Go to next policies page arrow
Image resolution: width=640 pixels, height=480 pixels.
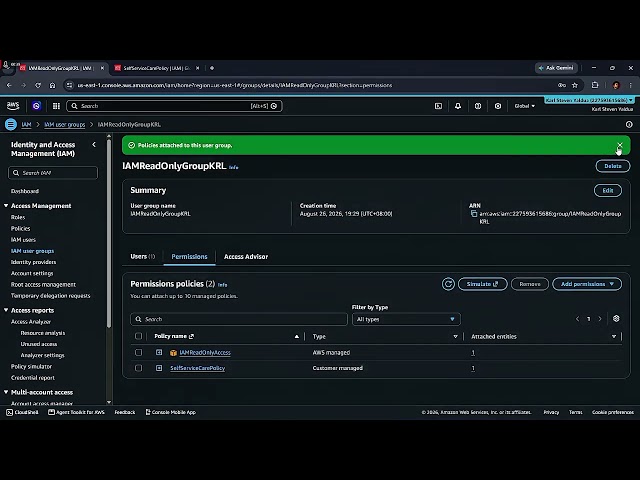pos(600,319)
